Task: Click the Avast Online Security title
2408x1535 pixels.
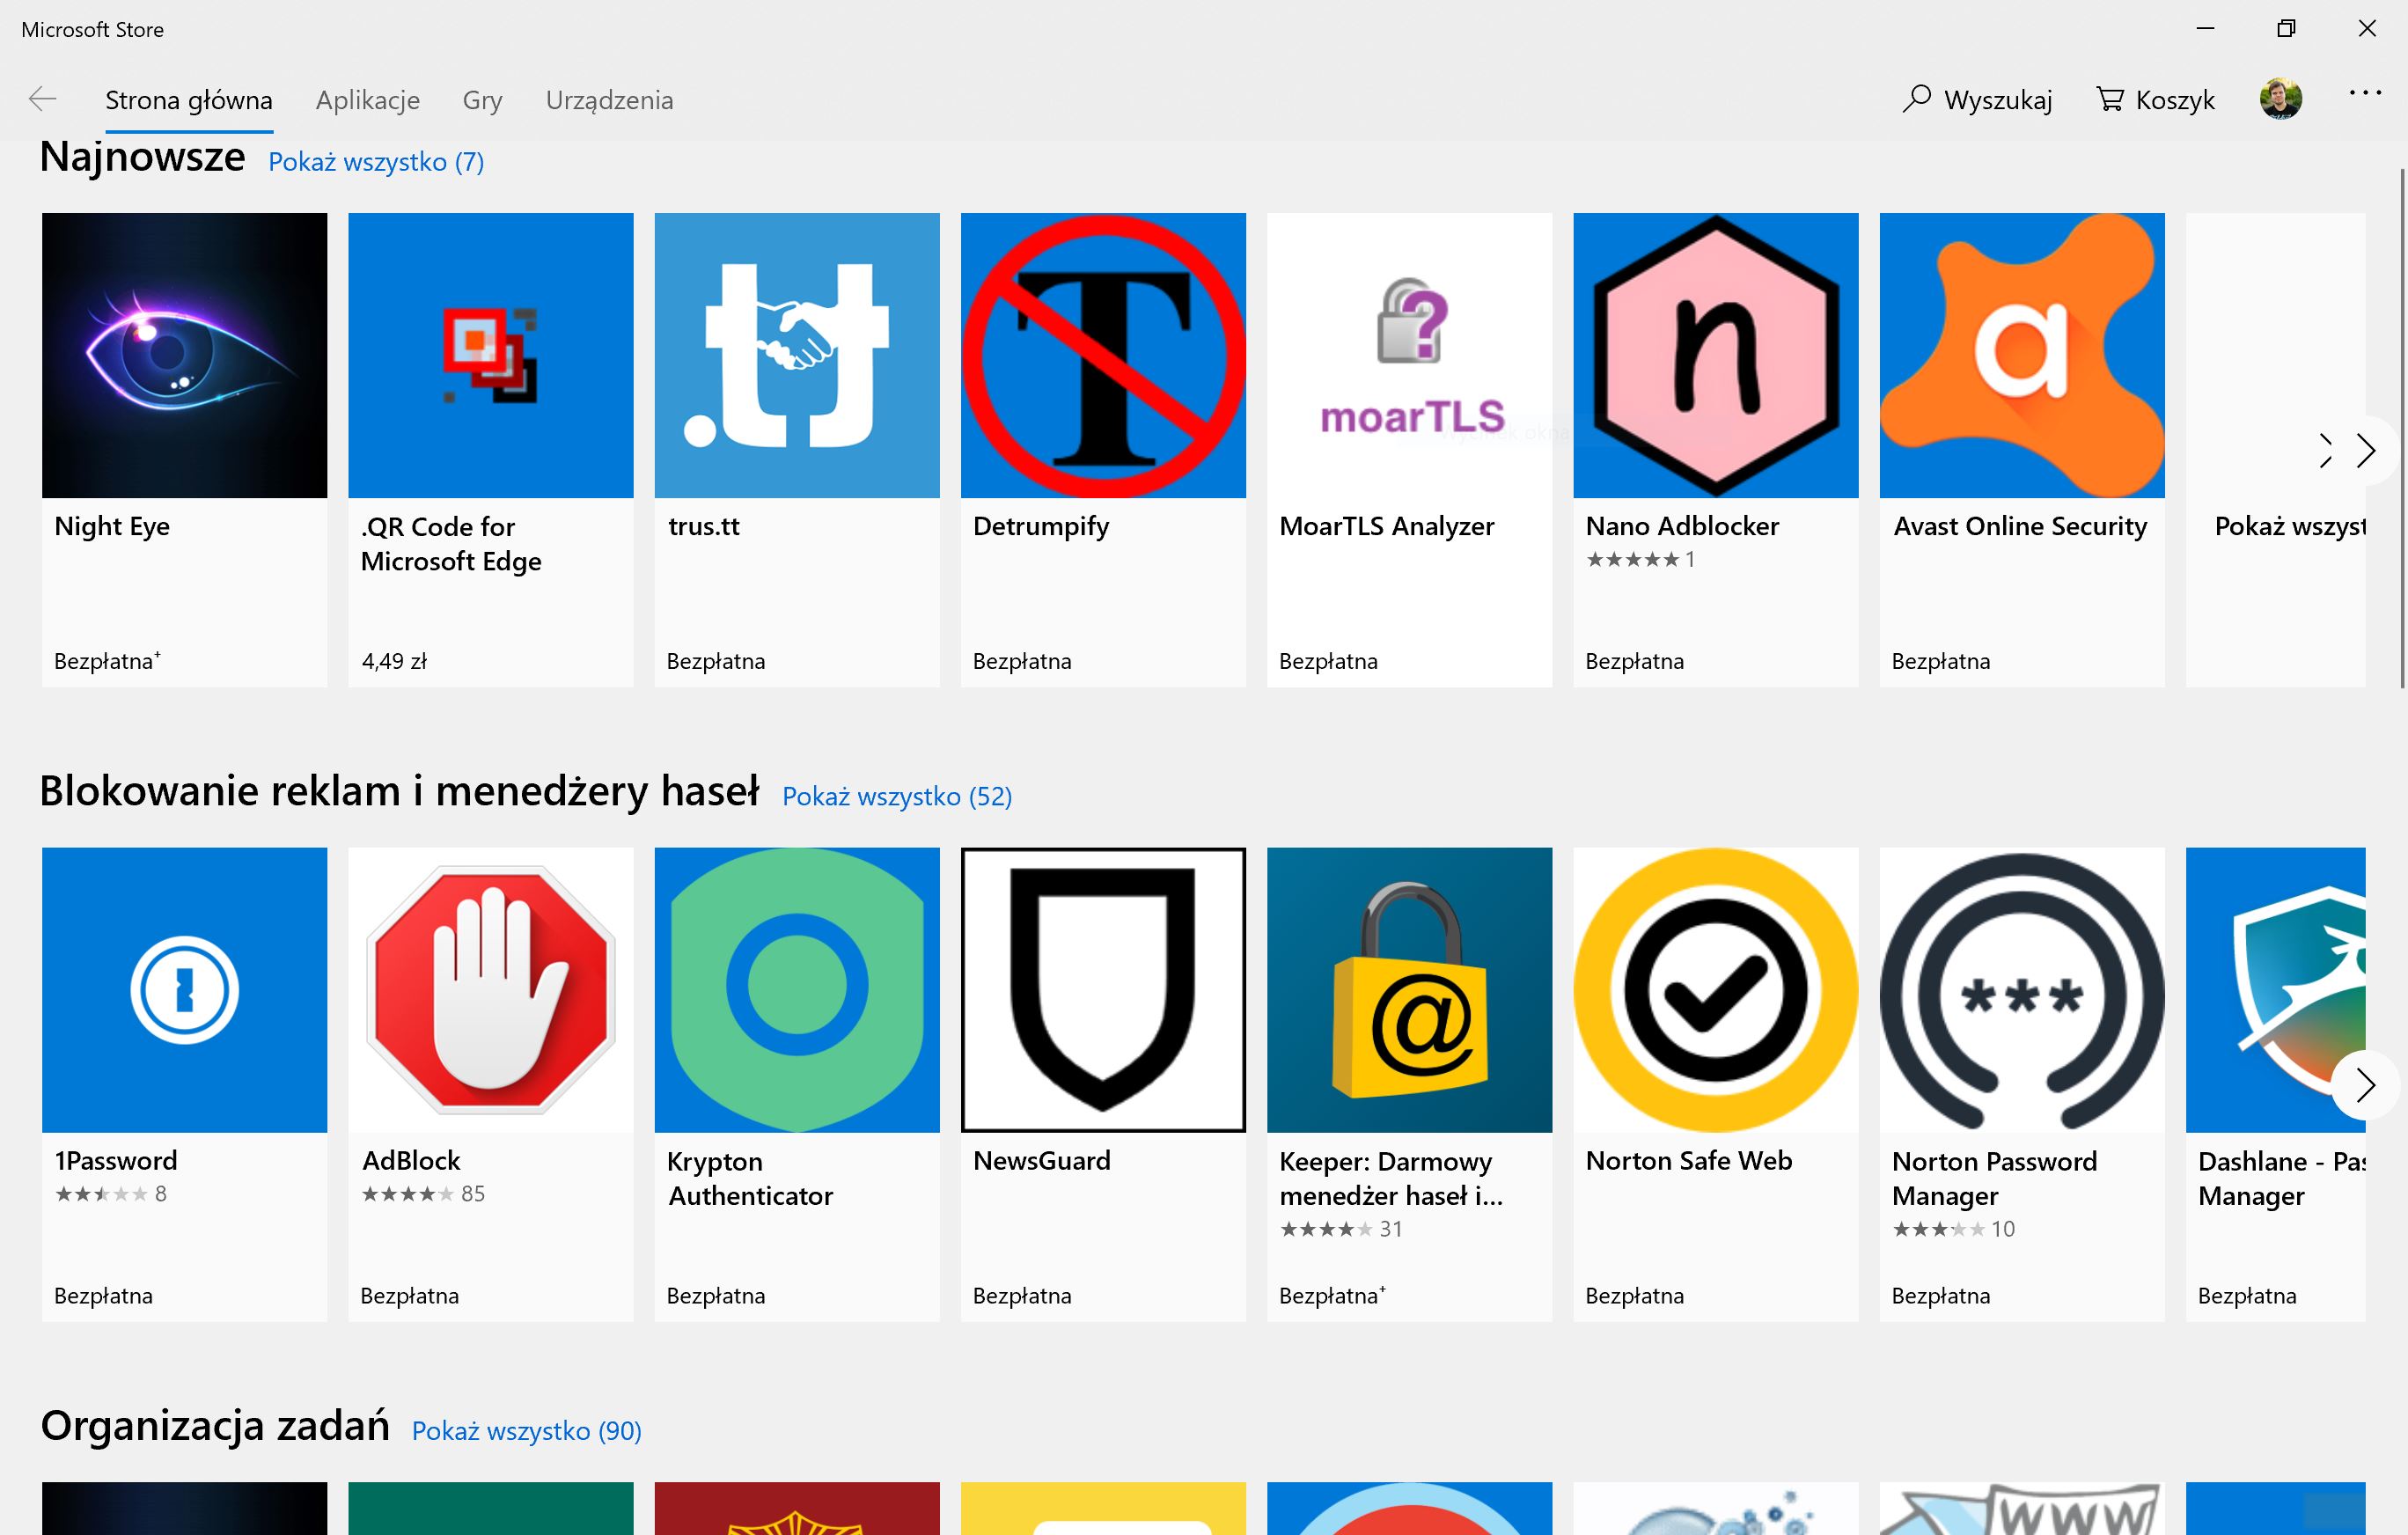Action: click(2020, 526)
